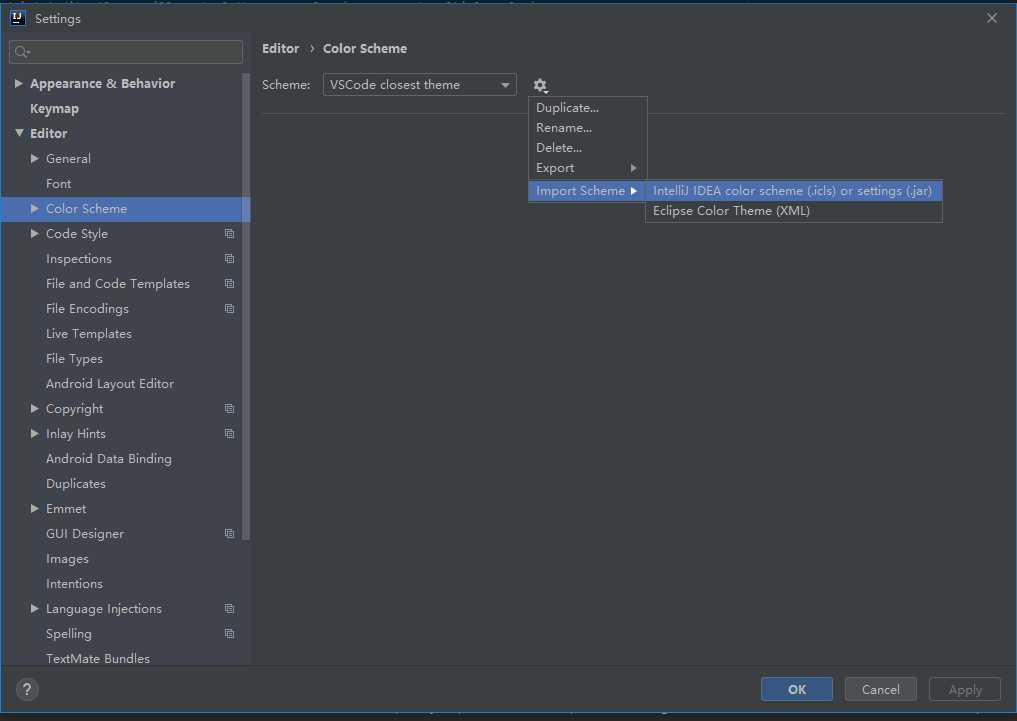
Task: Click the gear icon beside the Scheme dropdown
Action: pyautogui.click(x=540, y=85)
